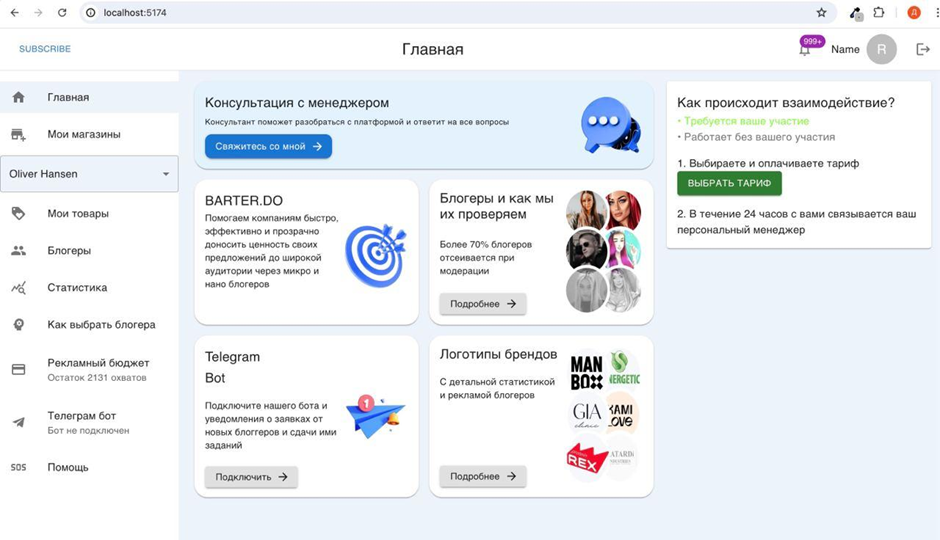Open the Телеграм бот section
Screen dimensions: 940x540
click(x=89, y=423)
